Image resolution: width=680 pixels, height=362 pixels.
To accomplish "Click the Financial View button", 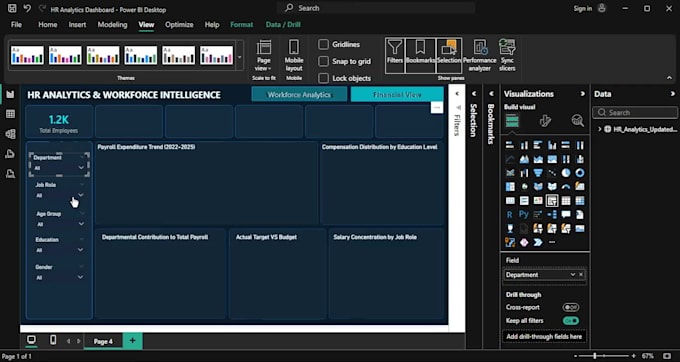I will tap(397, 95).
